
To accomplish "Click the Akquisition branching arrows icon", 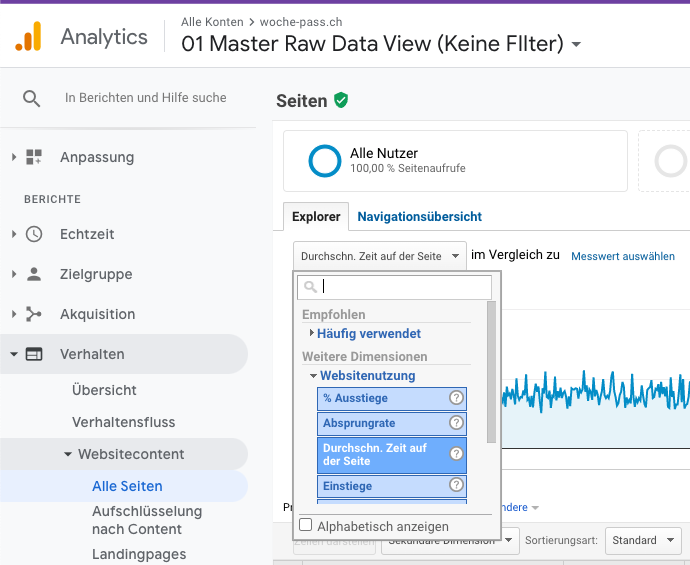I will 34,314.
